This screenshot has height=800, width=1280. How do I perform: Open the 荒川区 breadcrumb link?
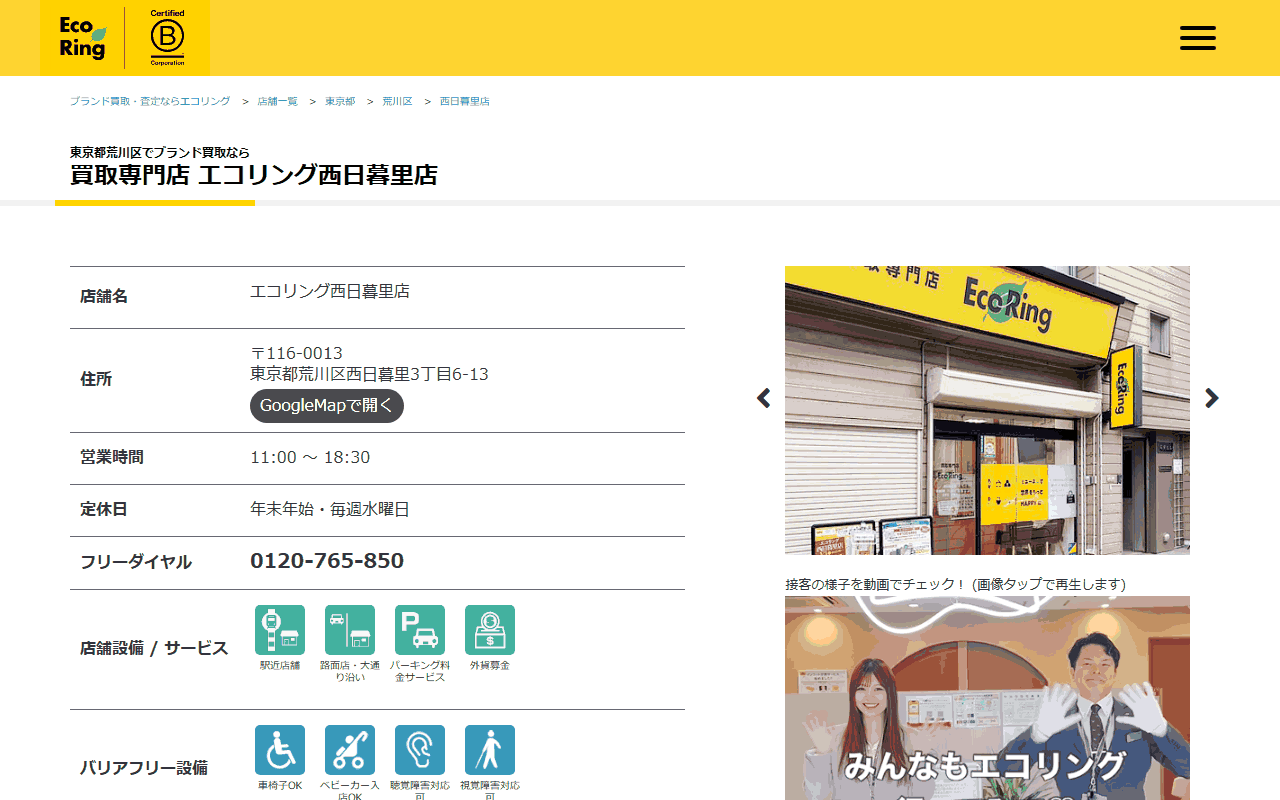pyautogui.click(x=397, y=102)
